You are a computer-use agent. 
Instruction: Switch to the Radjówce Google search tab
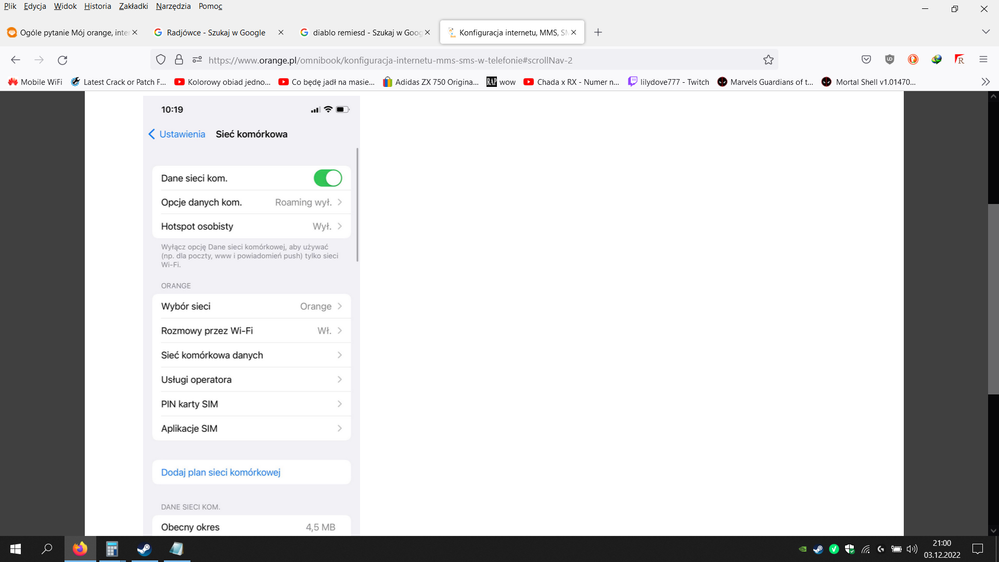click(x=215, y=32)
